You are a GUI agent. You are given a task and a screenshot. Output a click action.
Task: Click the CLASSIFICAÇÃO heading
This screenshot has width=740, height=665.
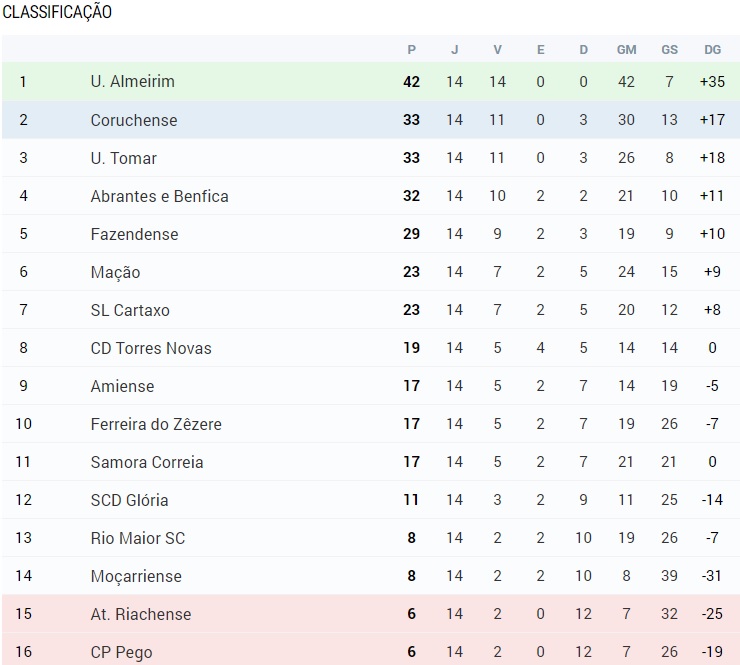tap(57, 13)
